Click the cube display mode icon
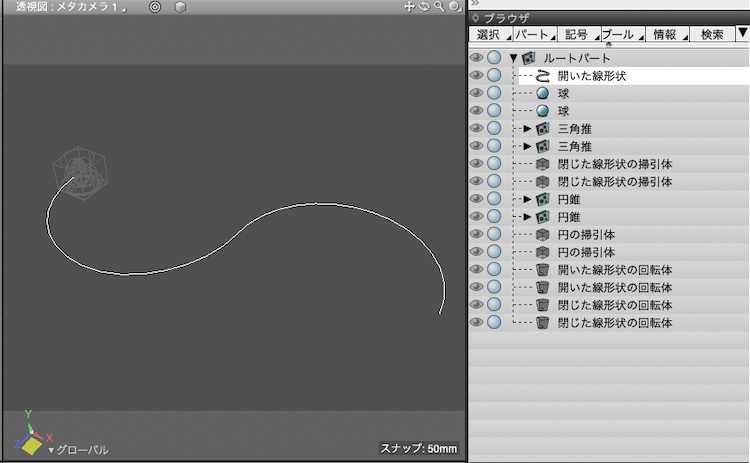 coord(180,7)
